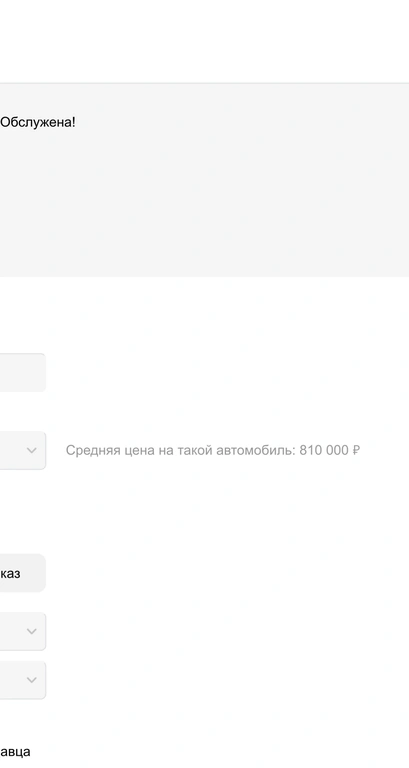Click the chevron arrow directly below the 'каз' button
This screenshot has width=409, height=768.
click(32, 631)
